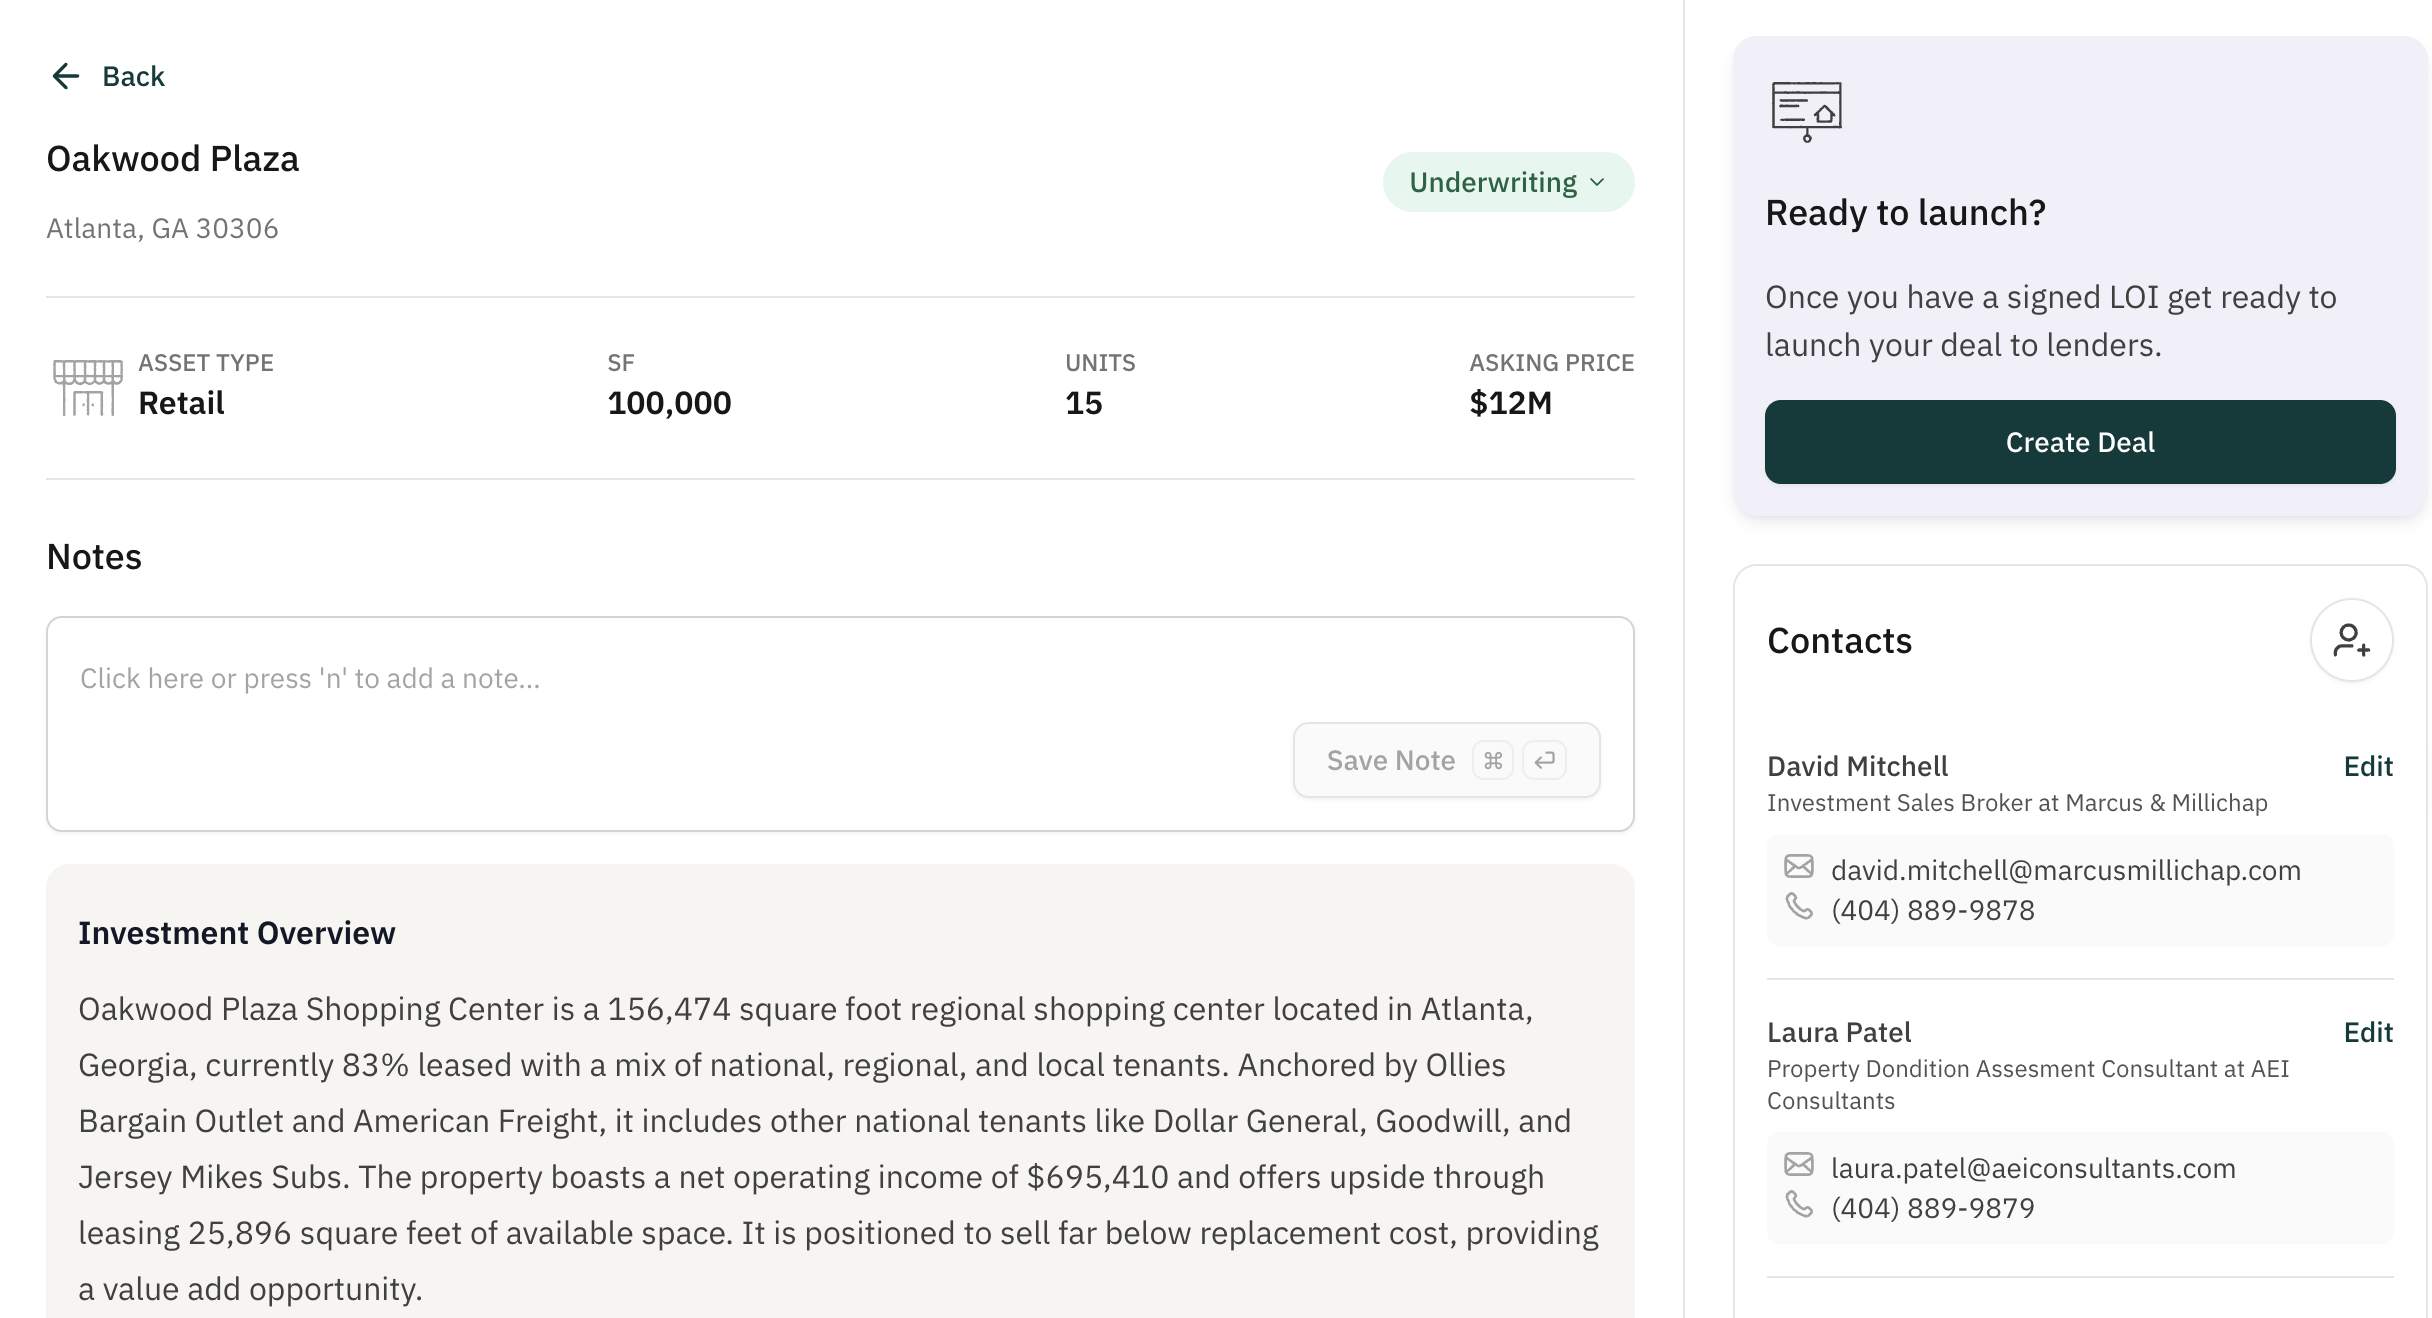Click David Mitchell's phone icon

1799,906
